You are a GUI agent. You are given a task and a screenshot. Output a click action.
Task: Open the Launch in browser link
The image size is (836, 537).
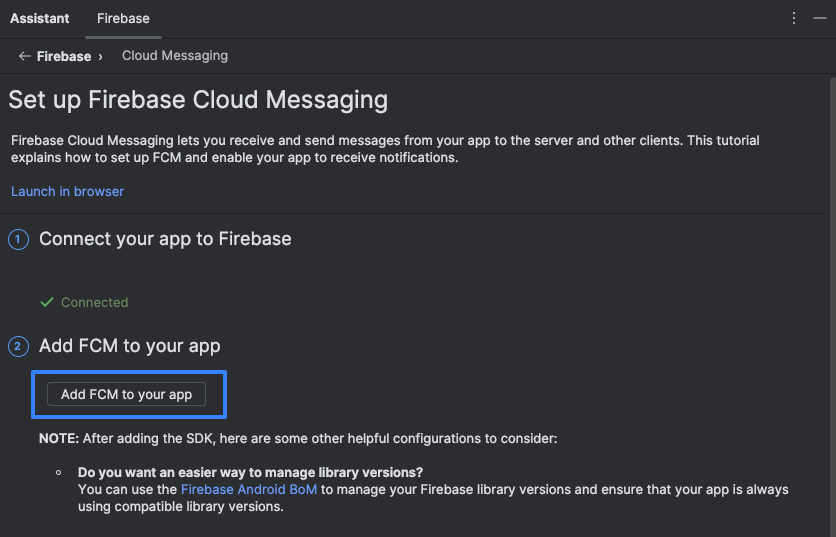[x=67, y=191]
